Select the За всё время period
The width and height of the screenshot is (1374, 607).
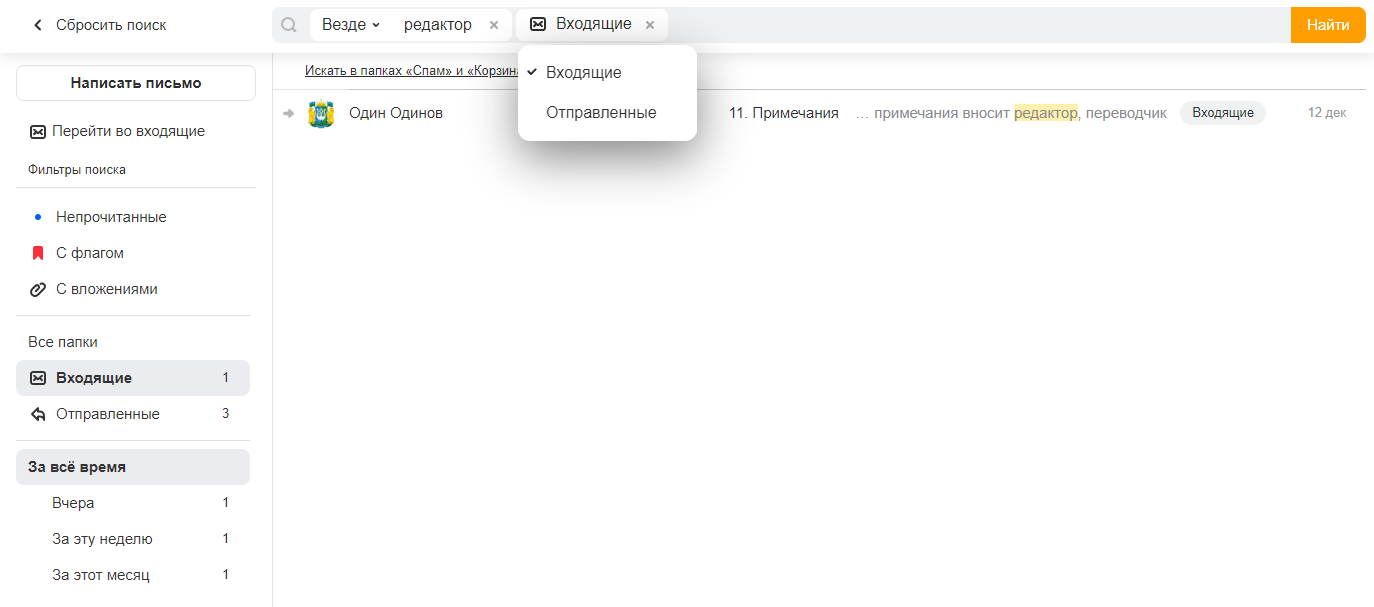pyautogui.click(x=77, y=467)
